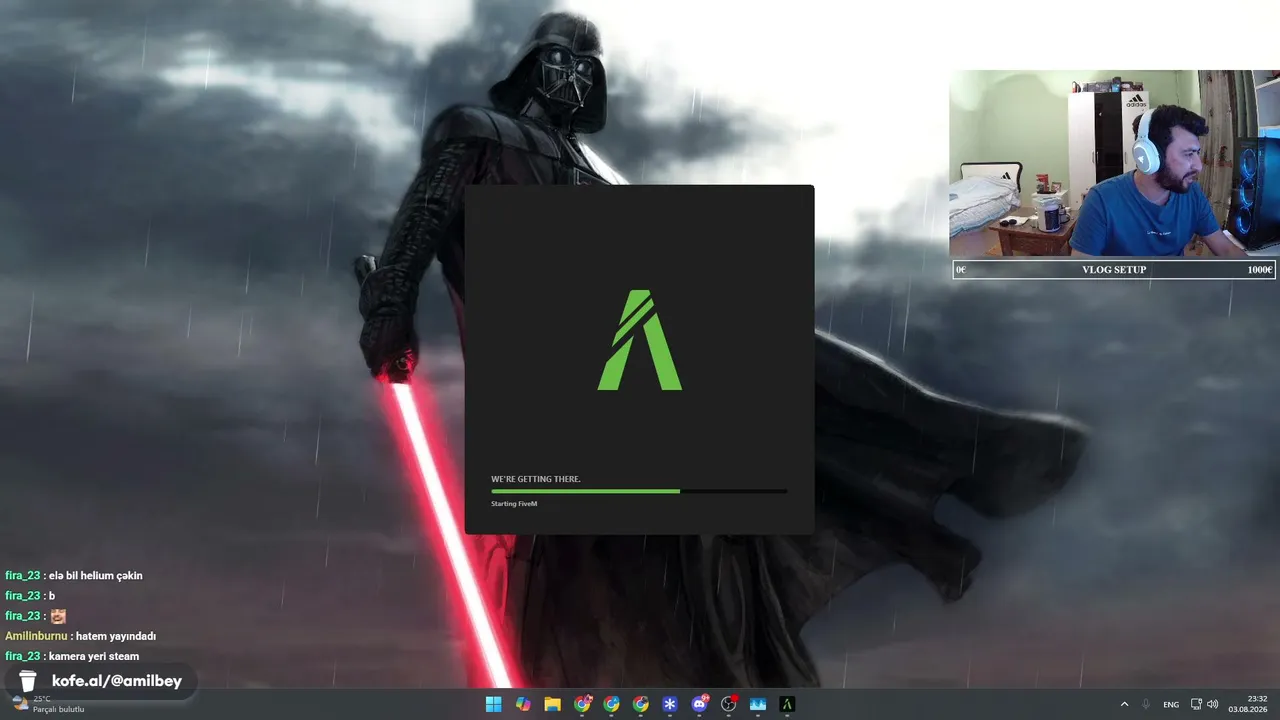1280x720 pixels.
Task: Open the clock and calendar showing 23:32
Action: tap(1250, 704)
